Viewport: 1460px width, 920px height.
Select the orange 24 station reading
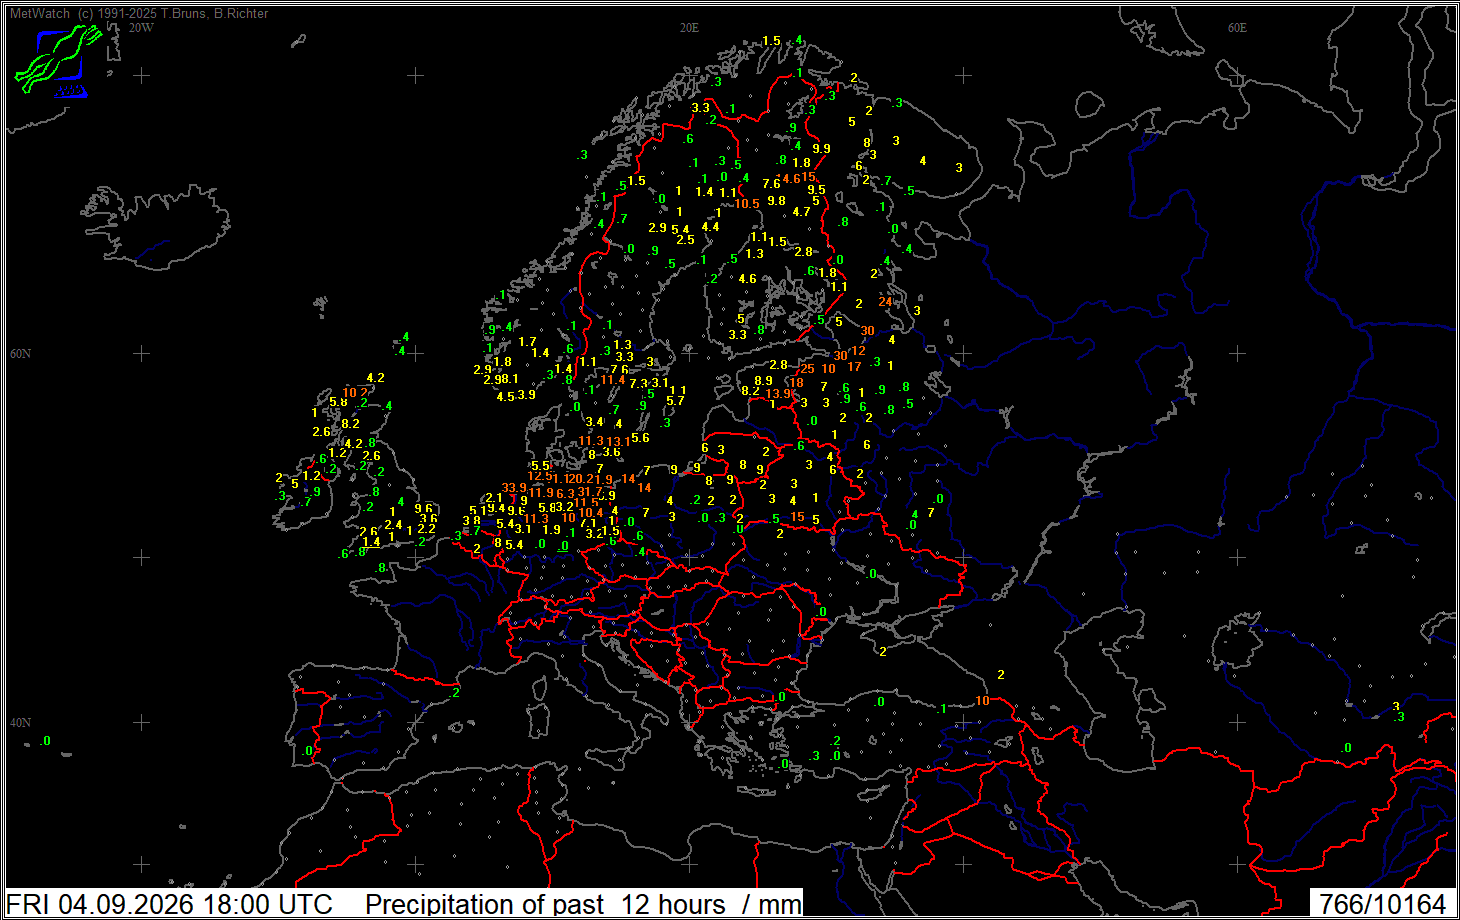pyautogui.click(x=885, y=301)
